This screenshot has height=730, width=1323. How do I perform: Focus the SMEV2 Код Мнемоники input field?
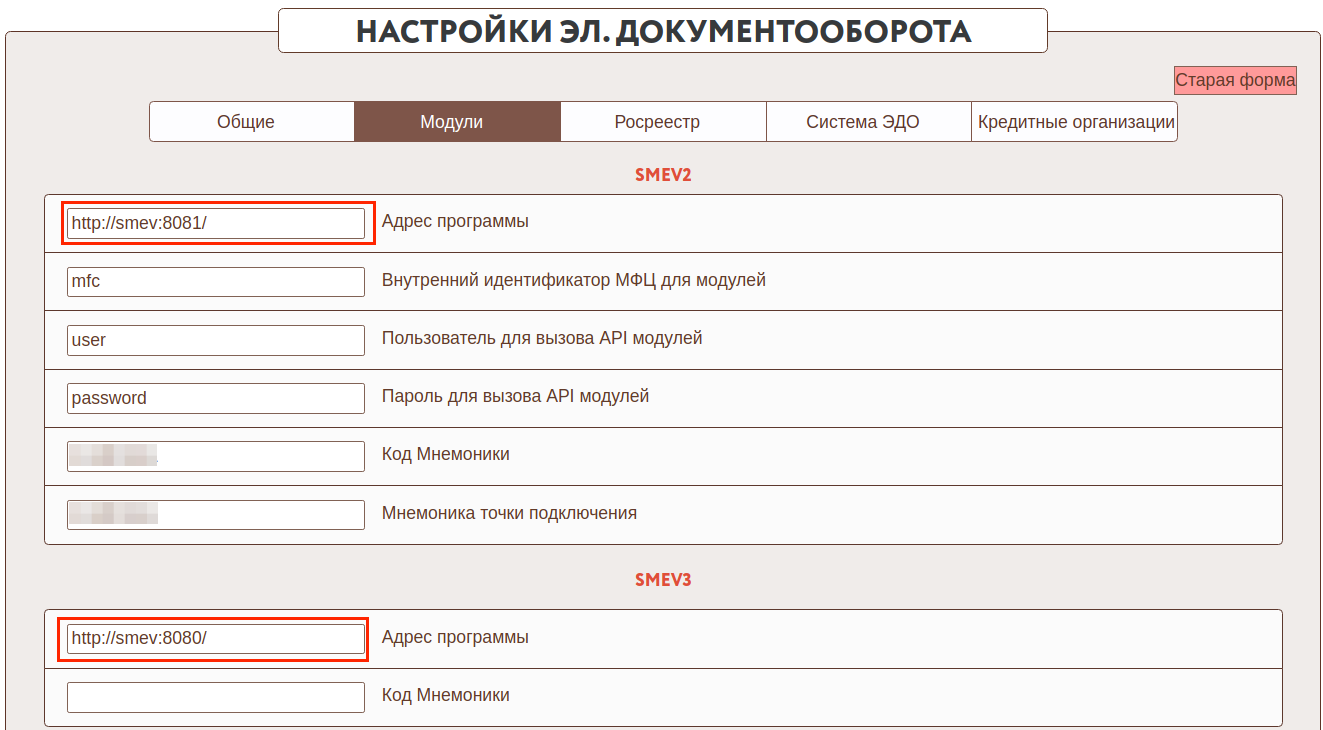tap(216, 456)
